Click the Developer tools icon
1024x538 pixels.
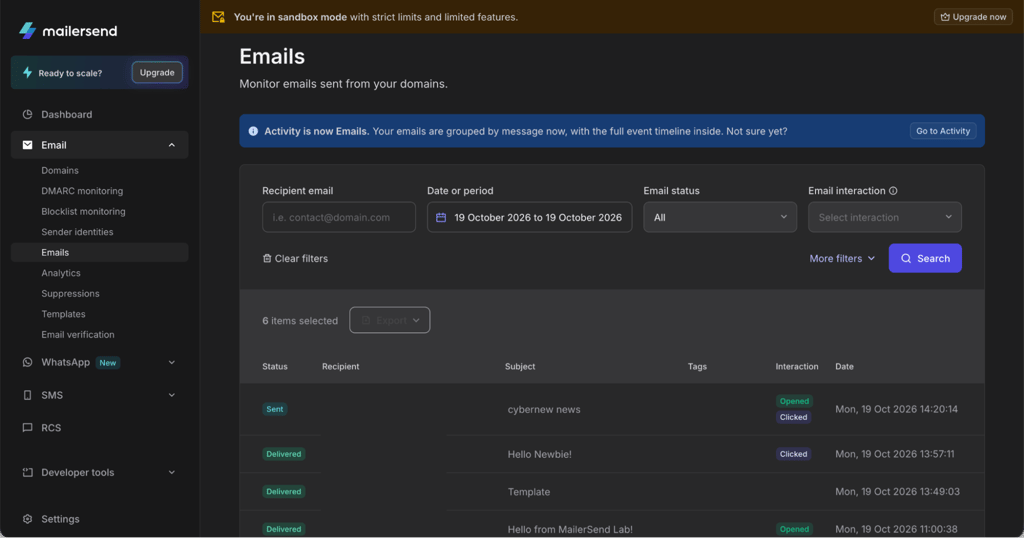tap(27, 472)
